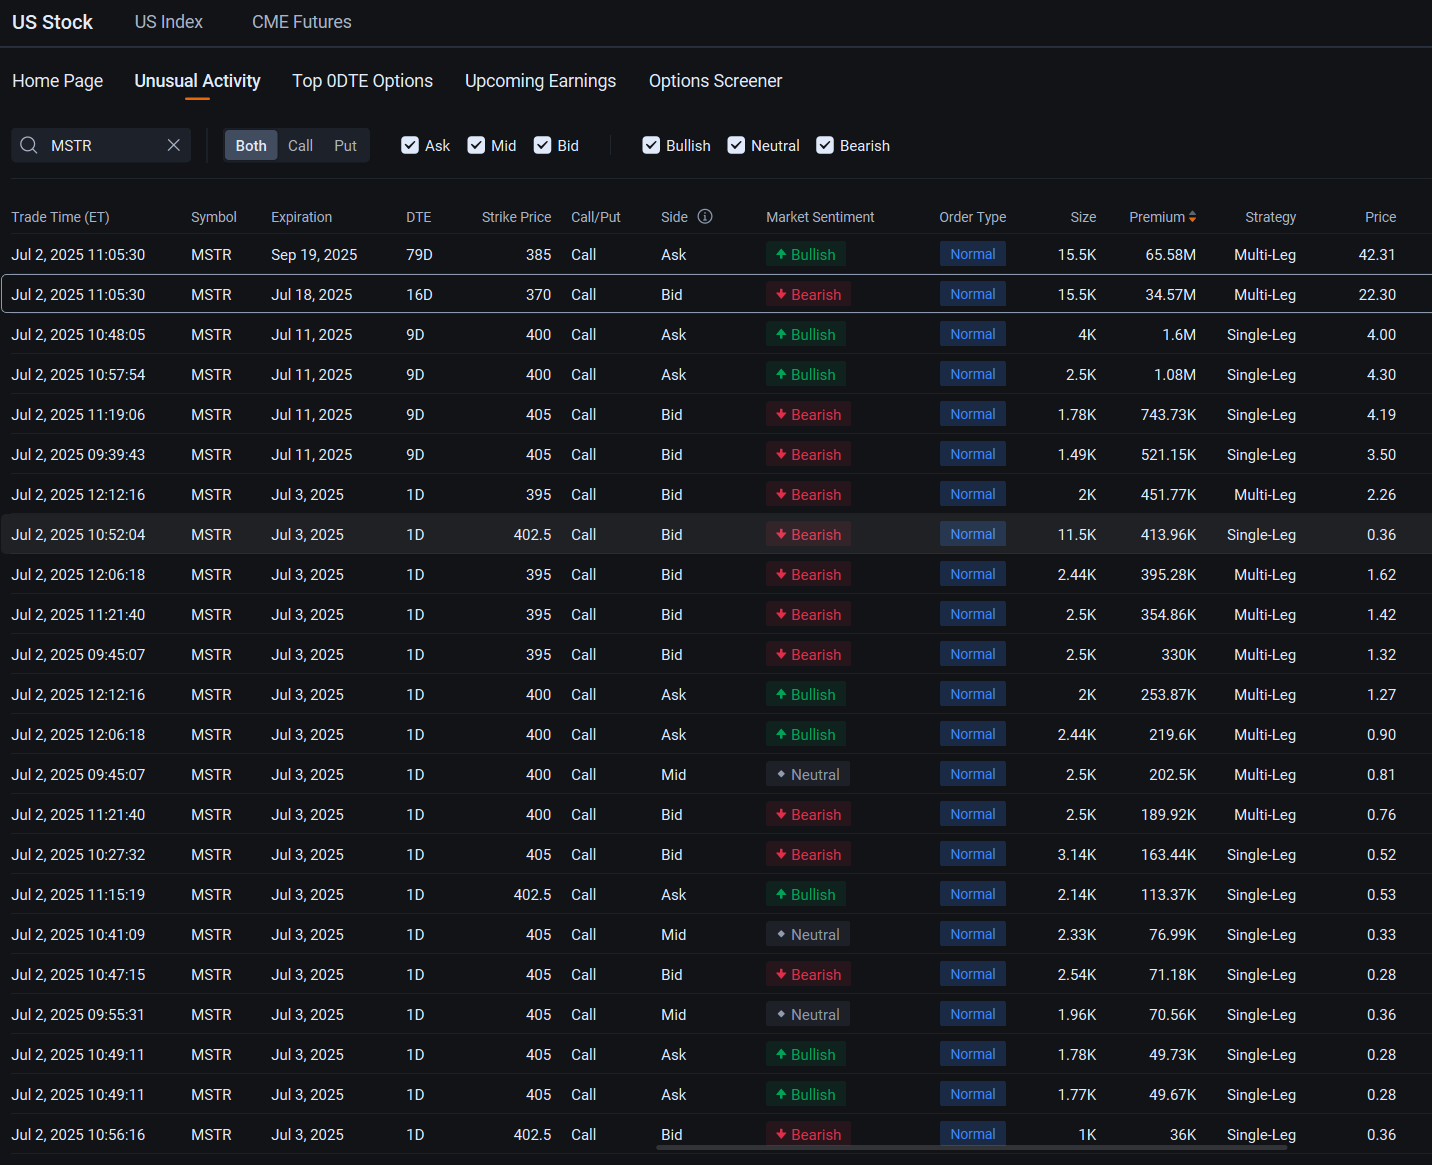Click the 1.08M premium value
1432x1165 pixels.
pyautogui.click(x=1175, y=375)
